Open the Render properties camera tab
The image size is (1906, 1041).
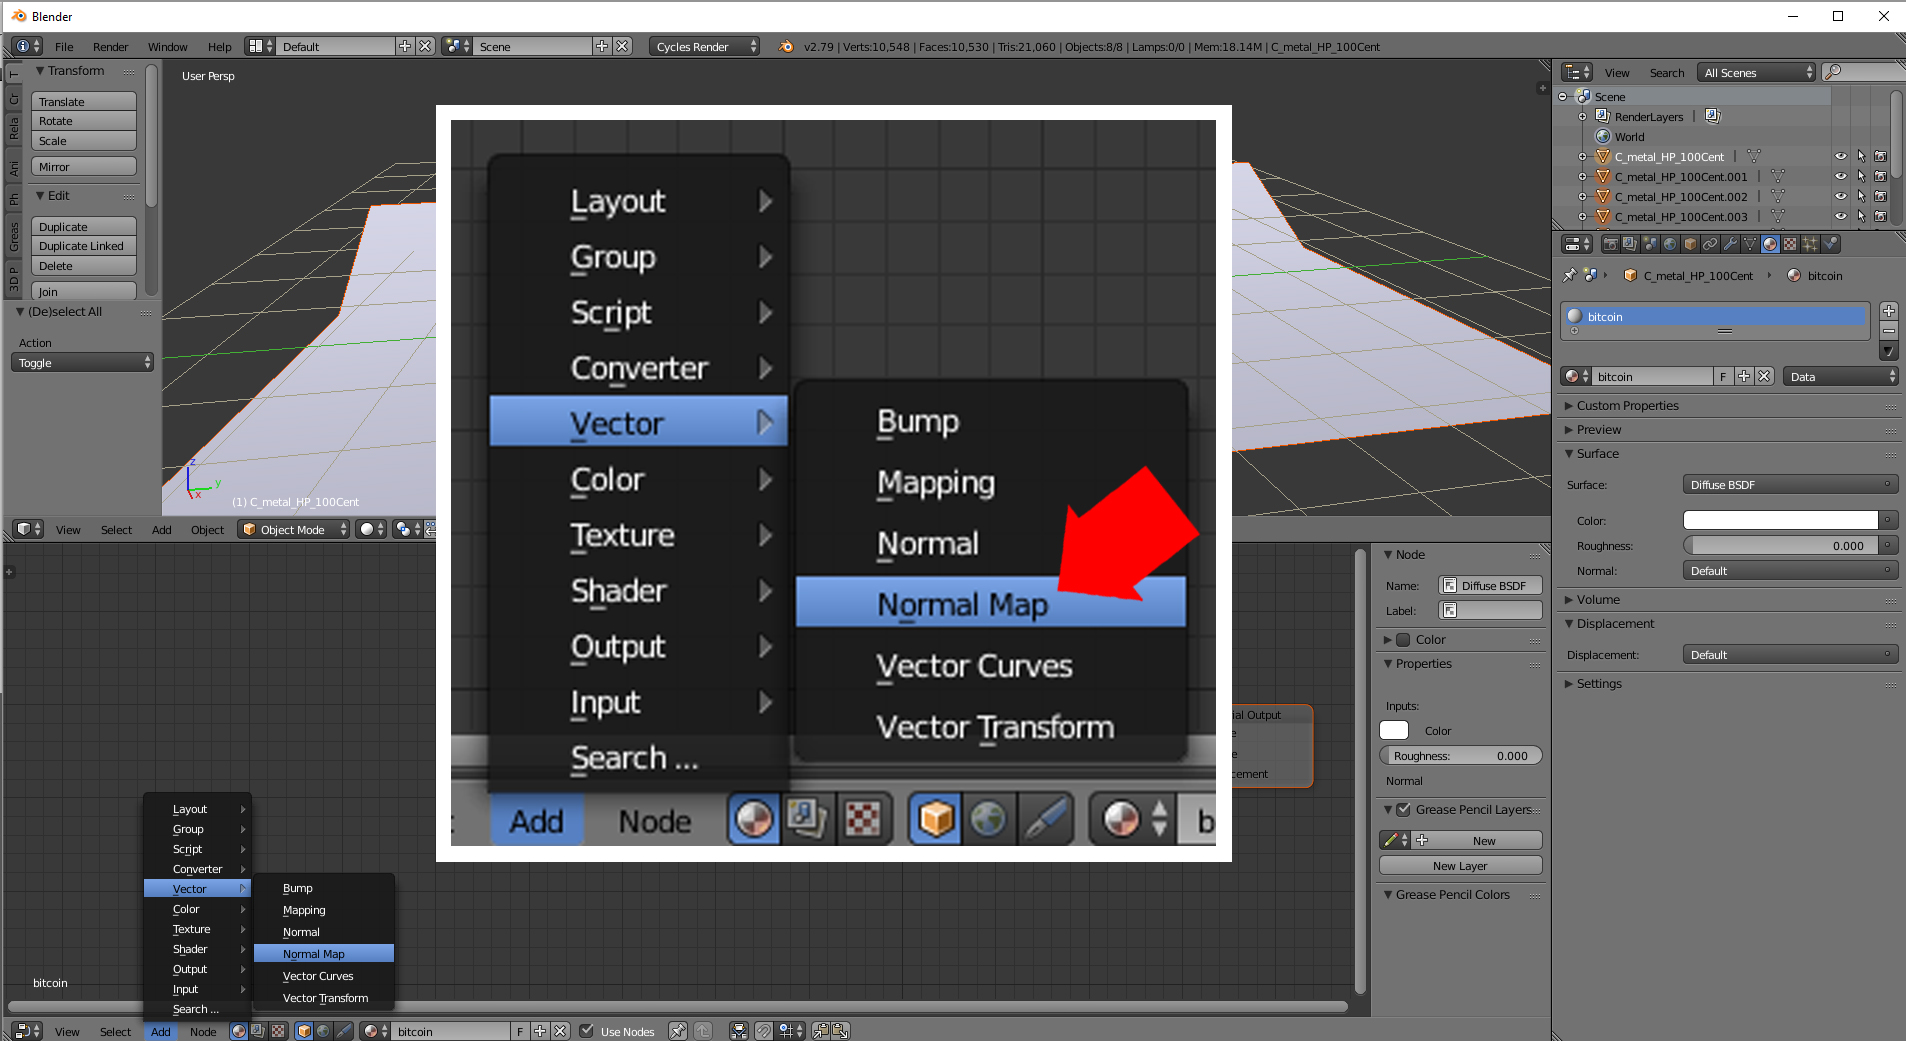(1611, 244)
